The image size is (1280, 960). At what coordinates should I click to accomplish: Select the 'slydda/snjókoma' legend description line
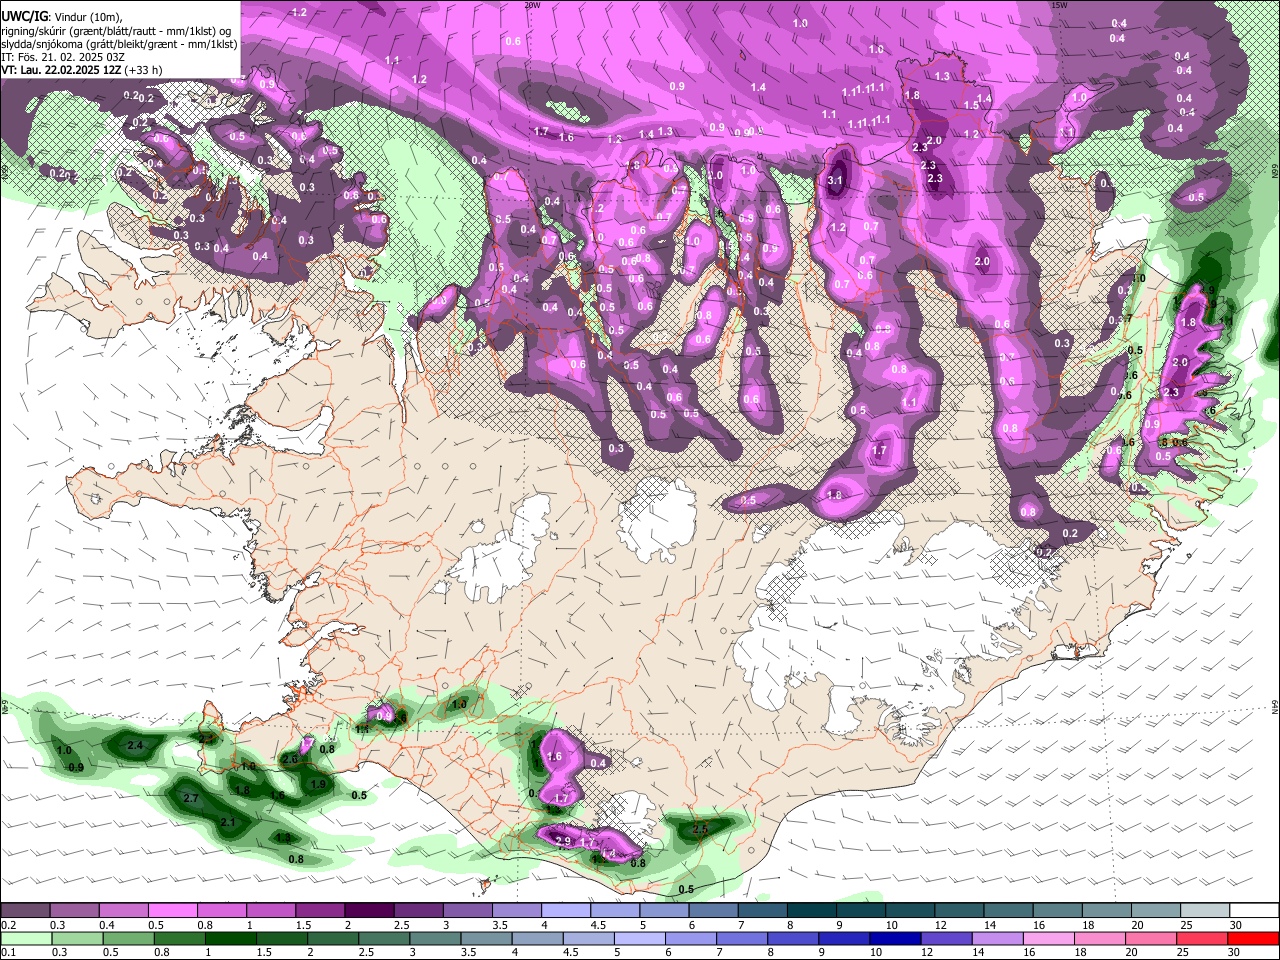119,45
